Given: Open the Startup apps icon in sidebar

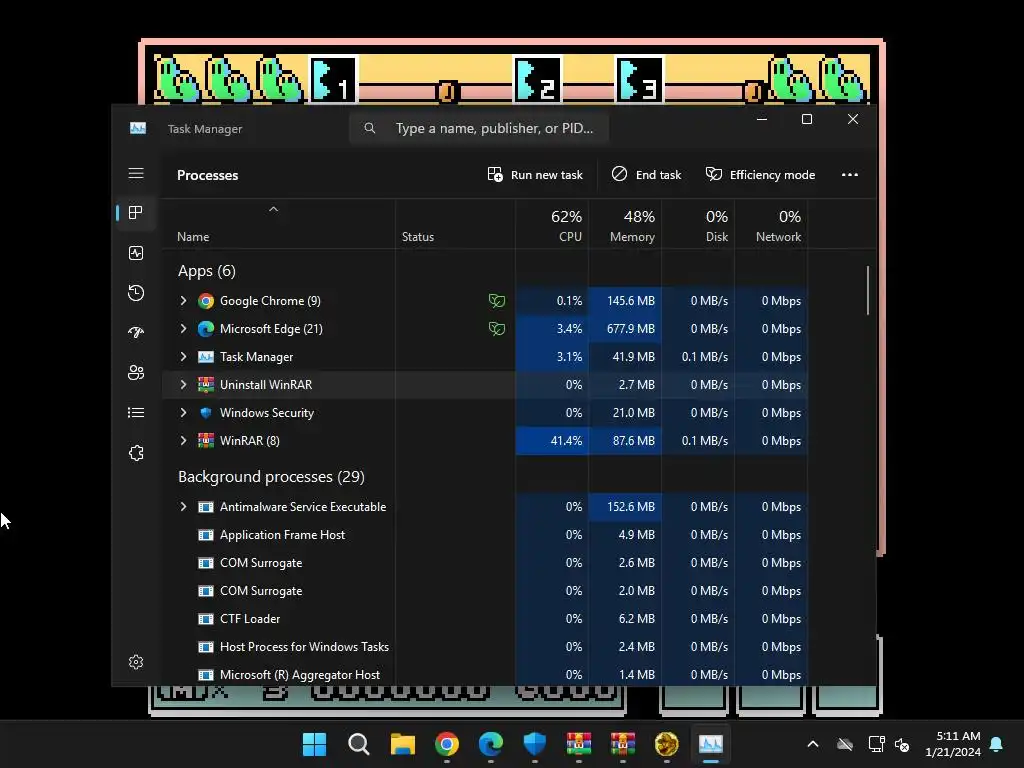Looking at the screenshot, I should [136, 332].
